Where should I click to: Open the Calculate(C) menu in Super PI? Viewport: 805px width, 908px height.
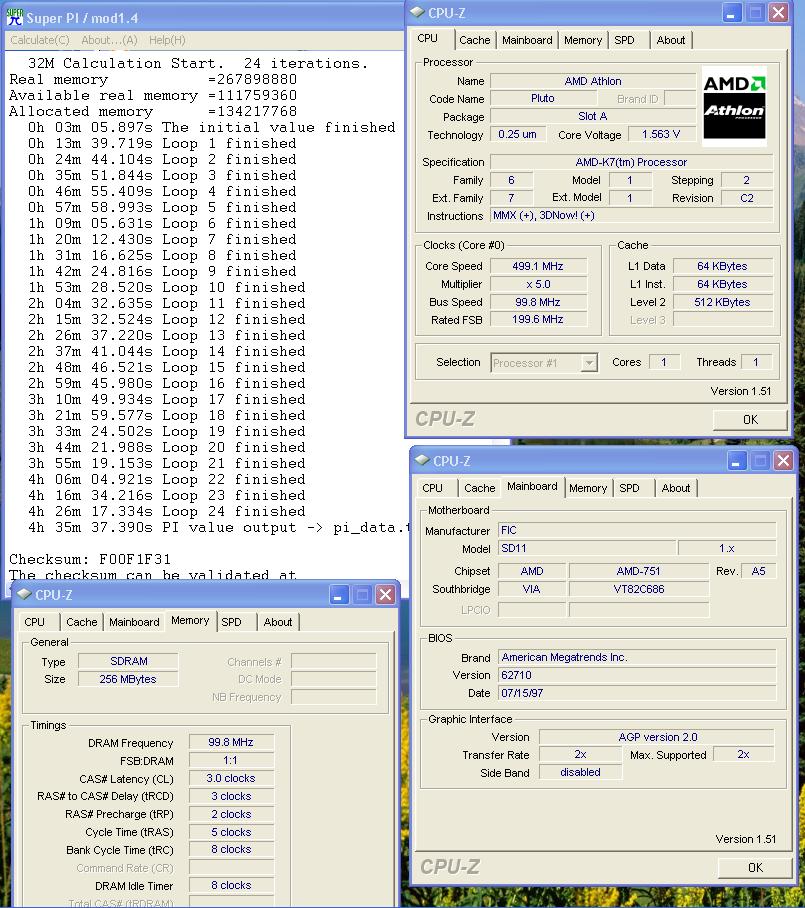point(40,40)
